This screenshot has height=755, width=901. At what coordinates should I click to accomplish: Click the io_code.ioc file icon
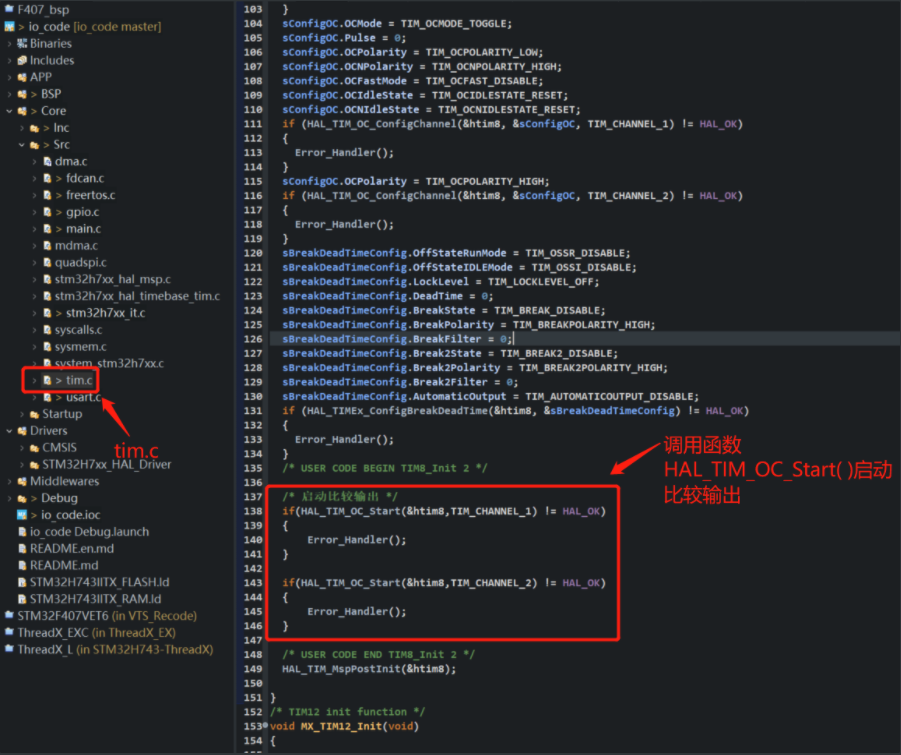[x=22, y=515]
